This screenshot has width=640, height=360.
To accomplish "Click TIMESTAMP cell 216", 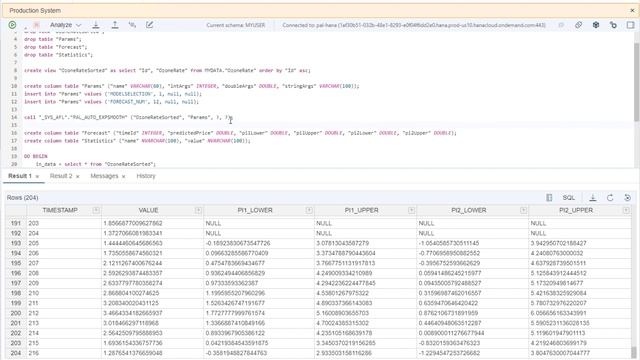I will coord(64,353).
